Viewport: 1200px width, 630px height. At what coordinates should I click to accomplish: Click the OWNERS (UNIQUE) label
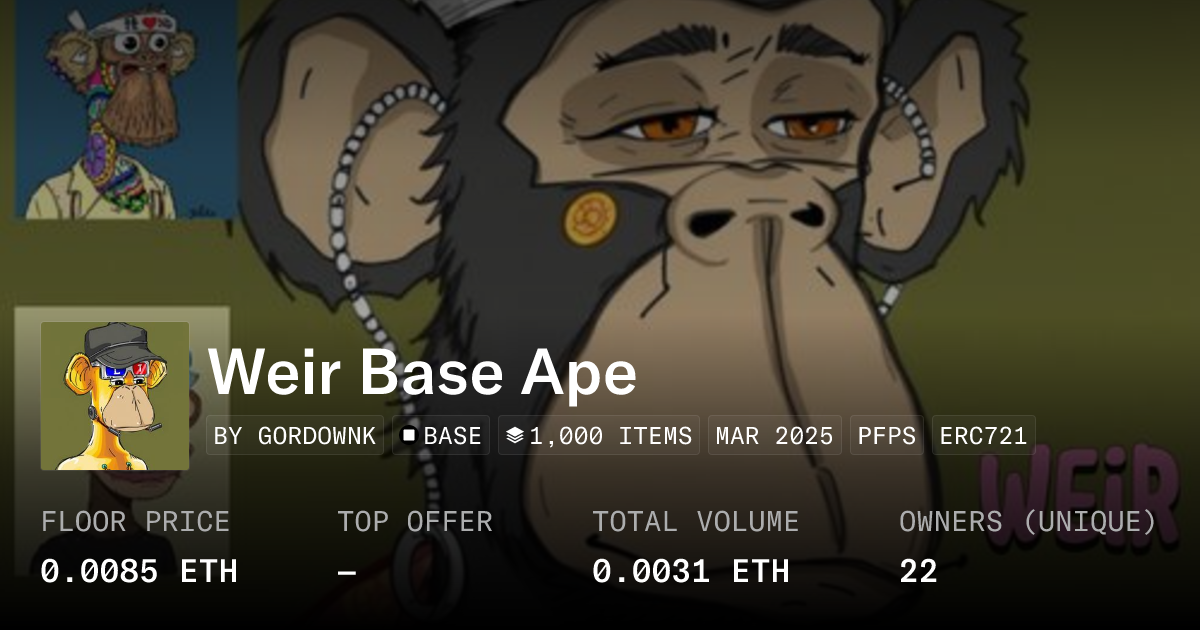pos(1028,522)
